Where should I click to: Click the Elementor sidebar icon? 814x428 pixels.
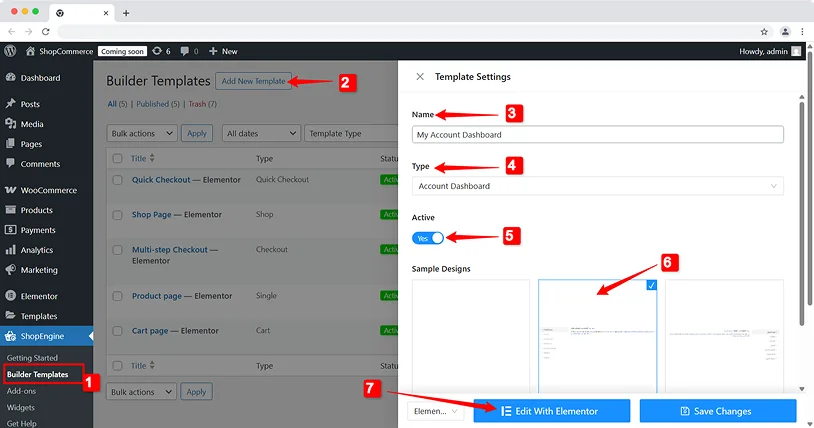coord(10,296)
